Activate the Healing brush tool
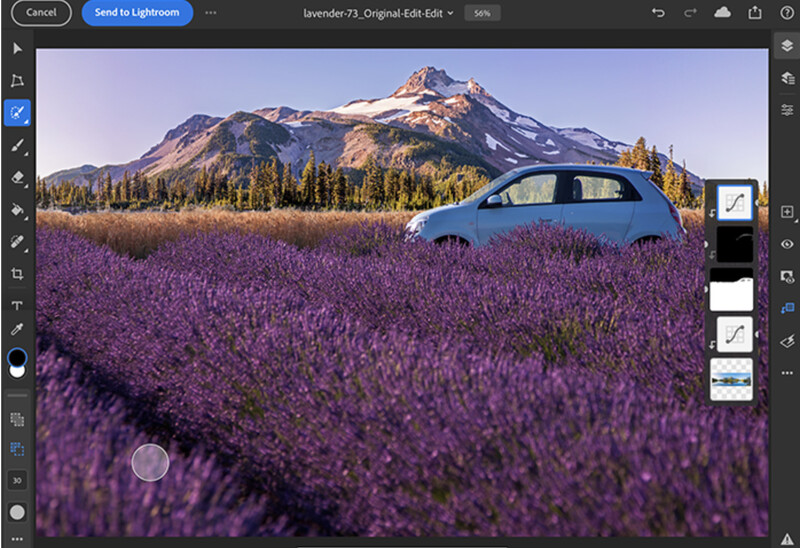 [17, 241]
